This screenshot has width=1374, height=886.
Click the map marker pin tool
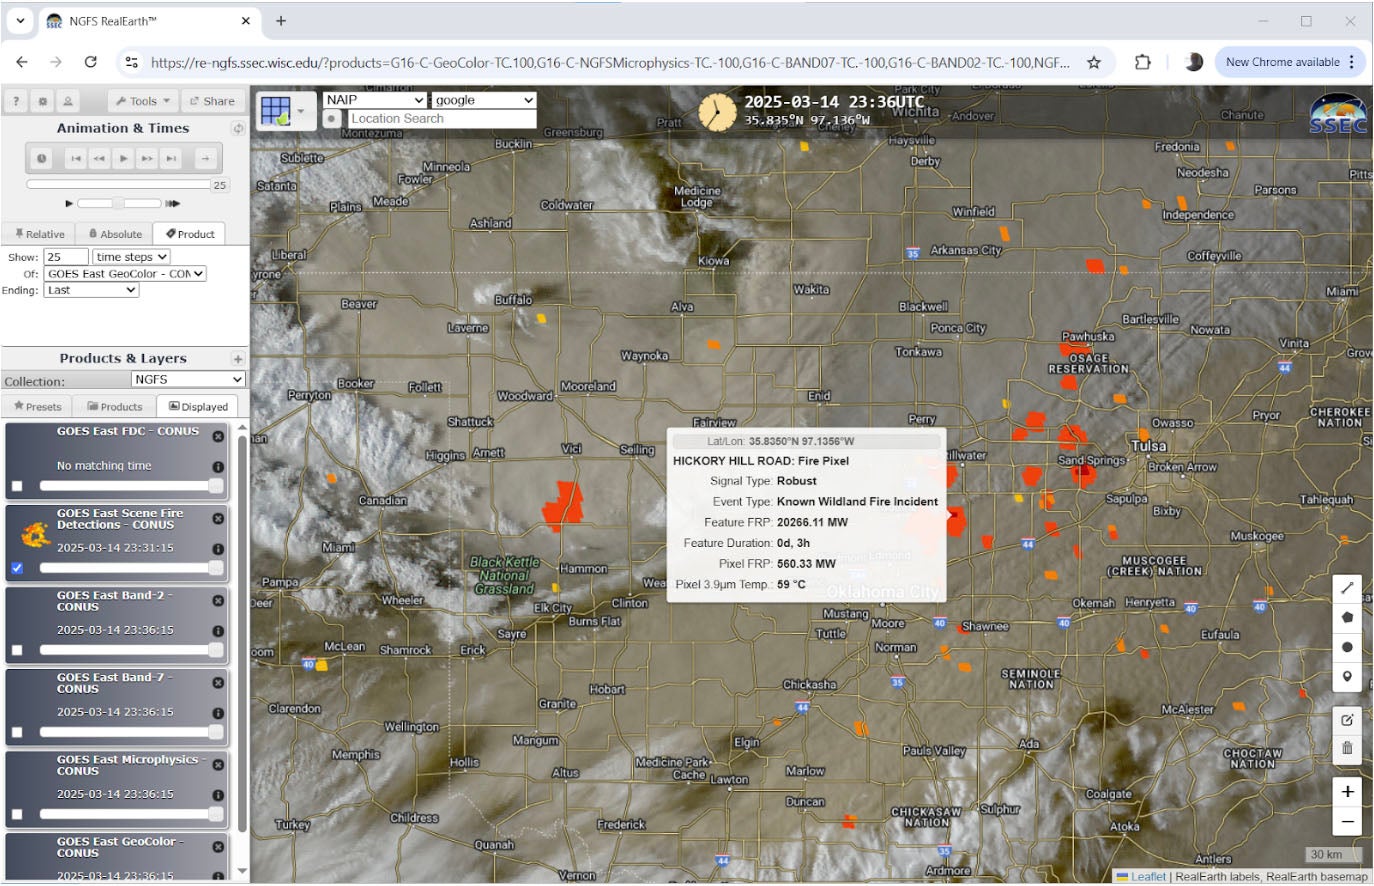[x=1347, y=677]
